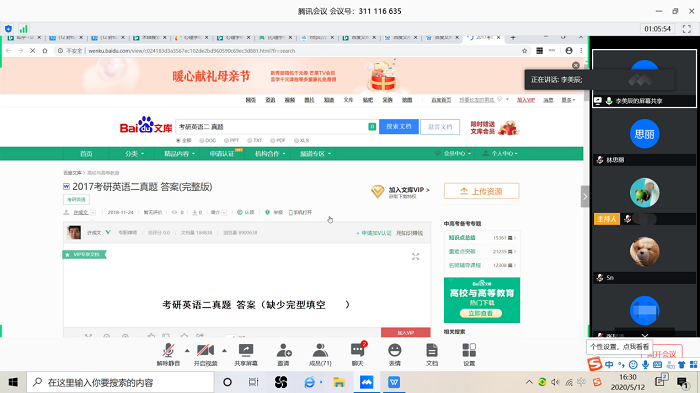Expand video options arrow beside camera
Screen dimensions: 700x393
224,350
